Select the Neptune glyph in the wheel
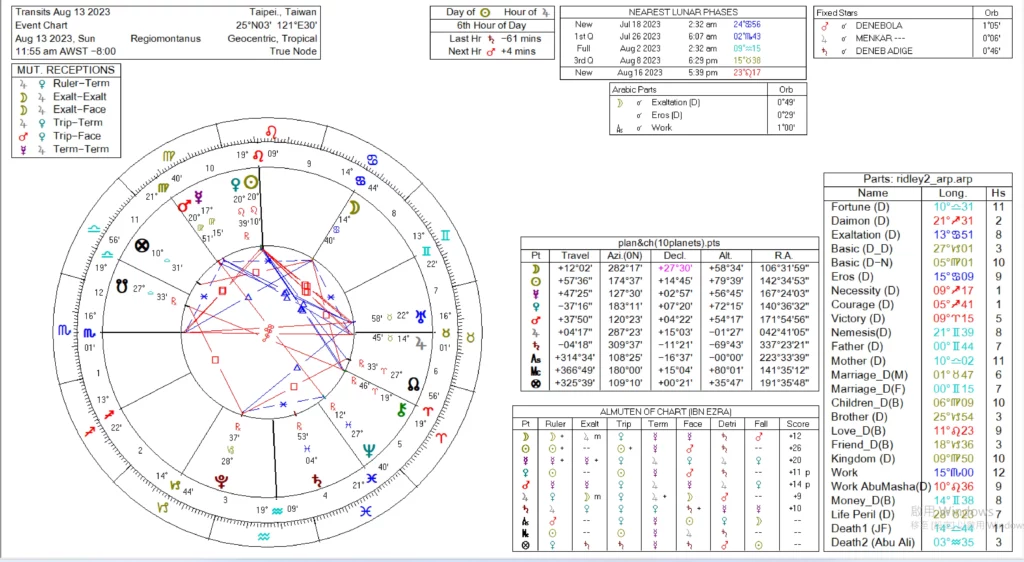This screenshot has width=1024, height=562. pyautogui.click(x=367, y=450)
